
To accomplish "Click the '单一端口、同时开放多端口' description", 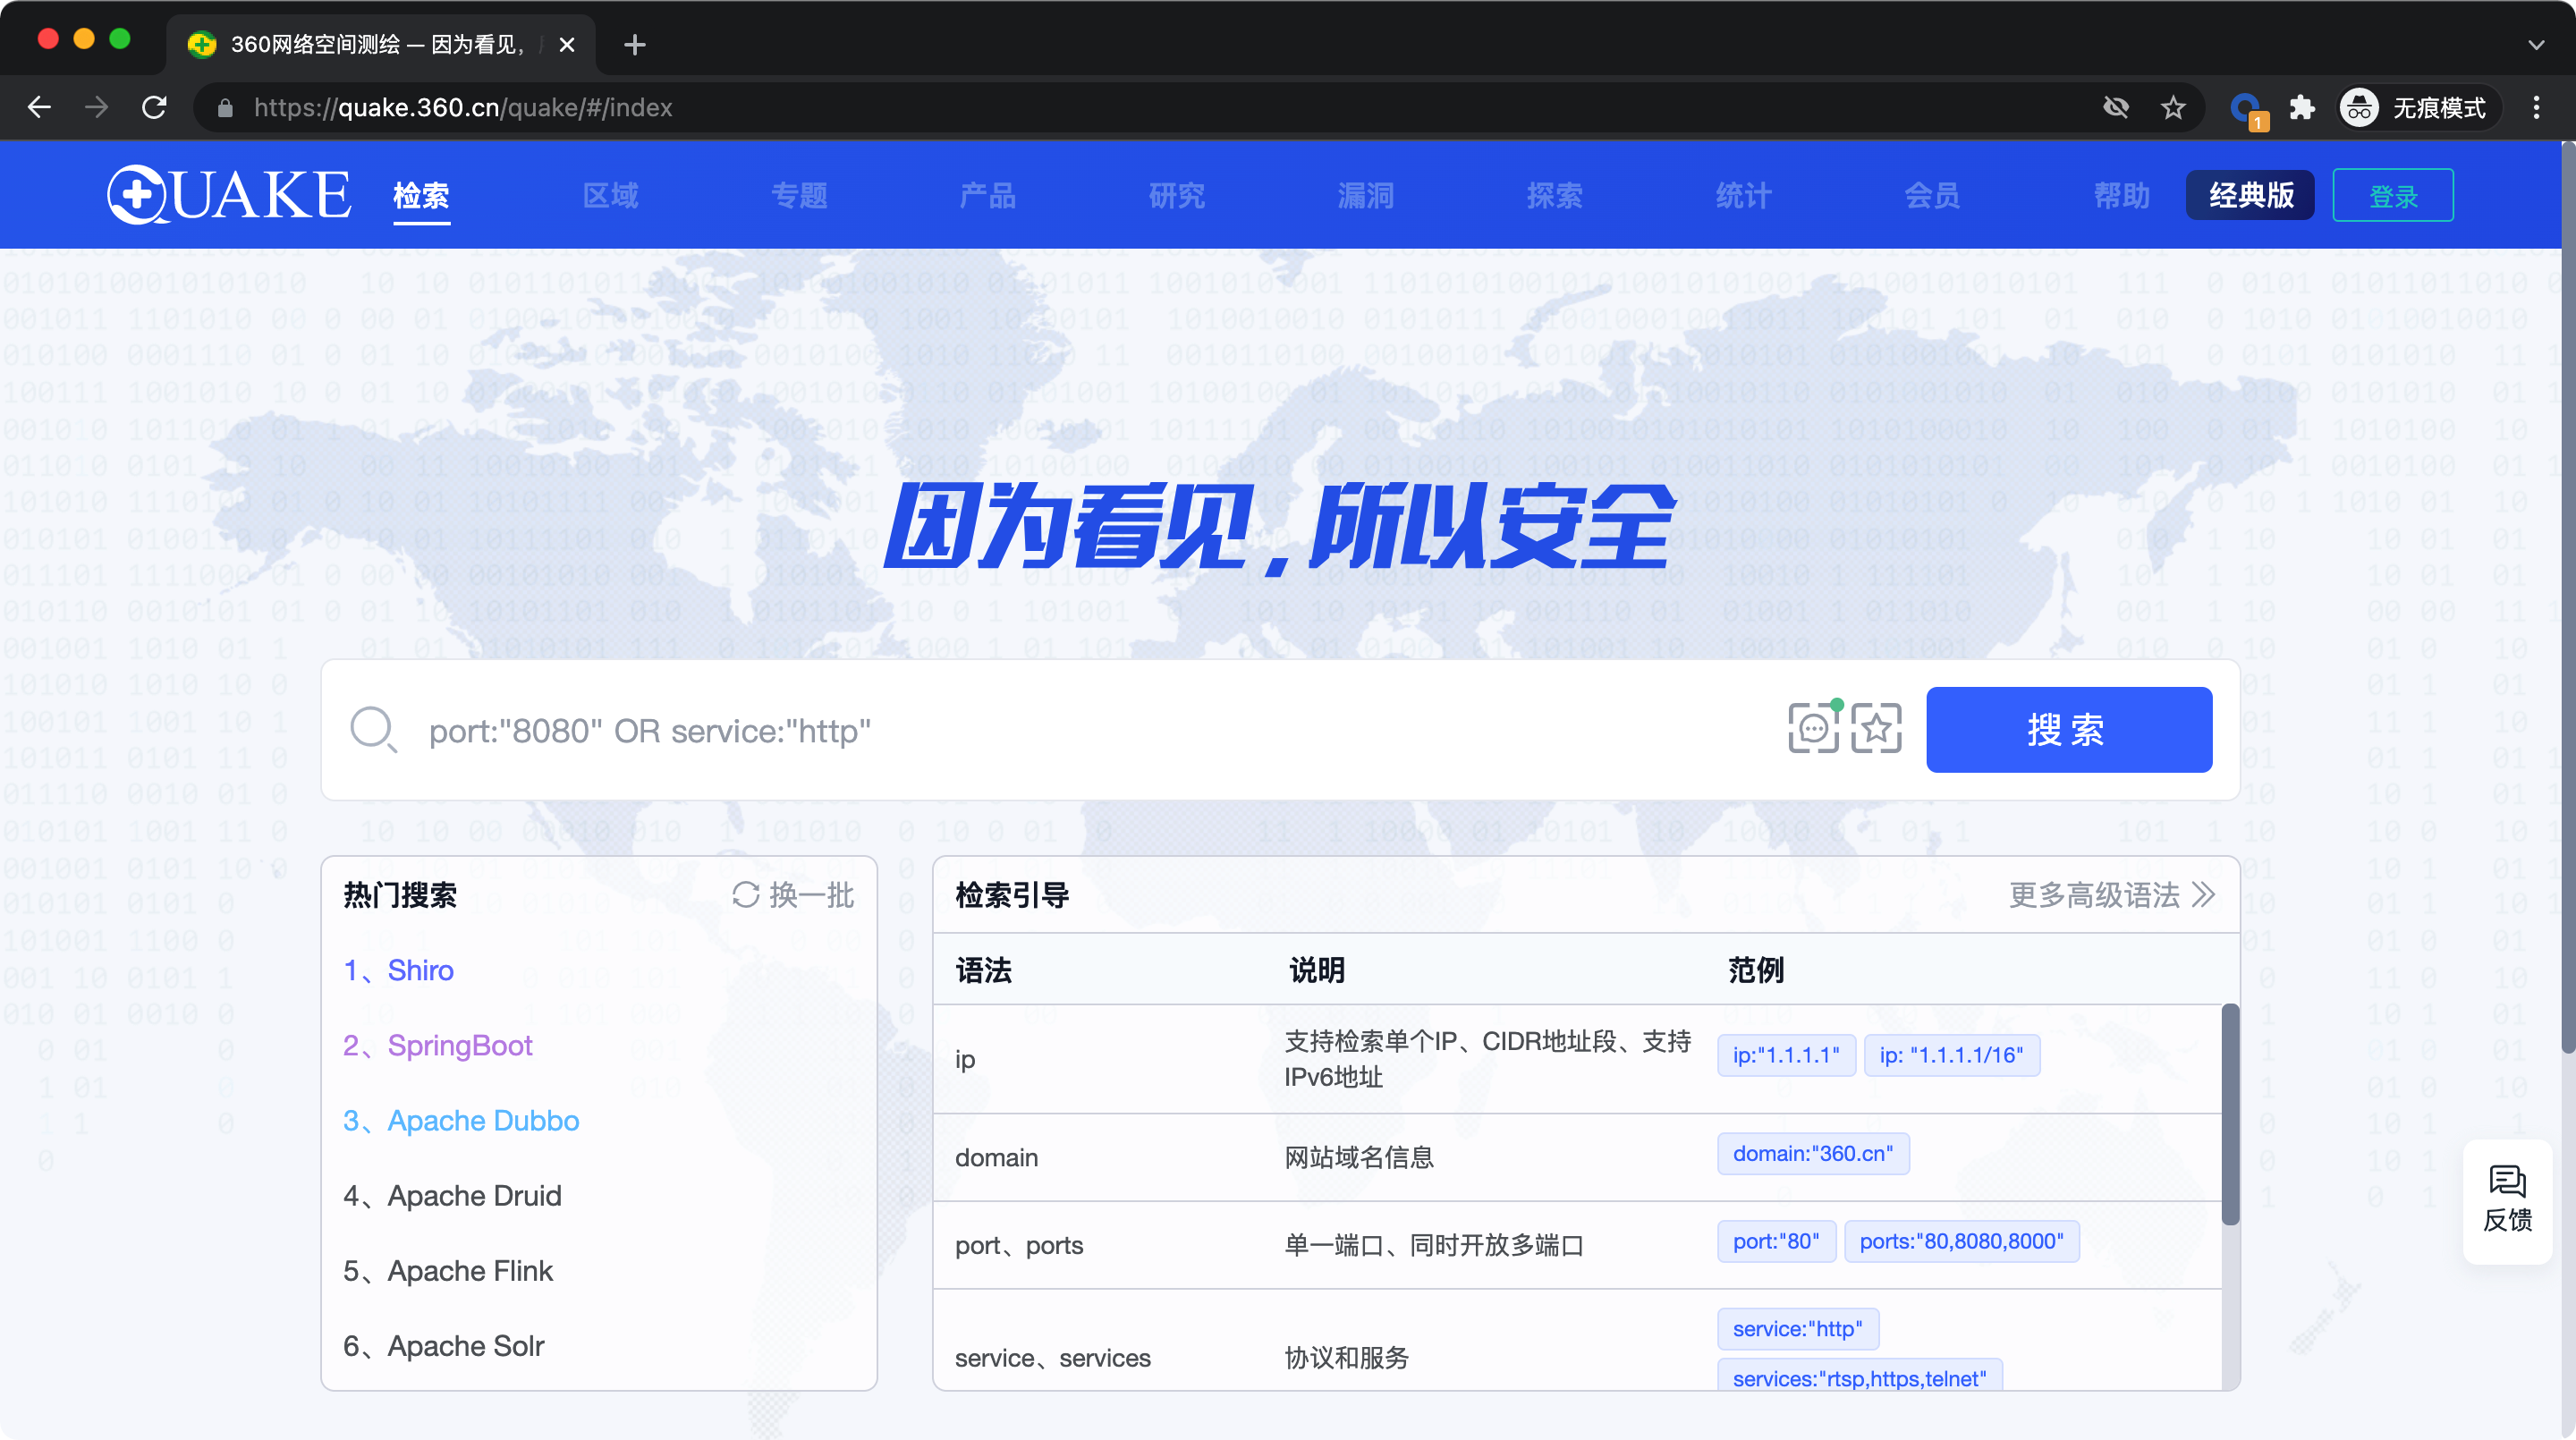I will click(x=1434, y=1245).
